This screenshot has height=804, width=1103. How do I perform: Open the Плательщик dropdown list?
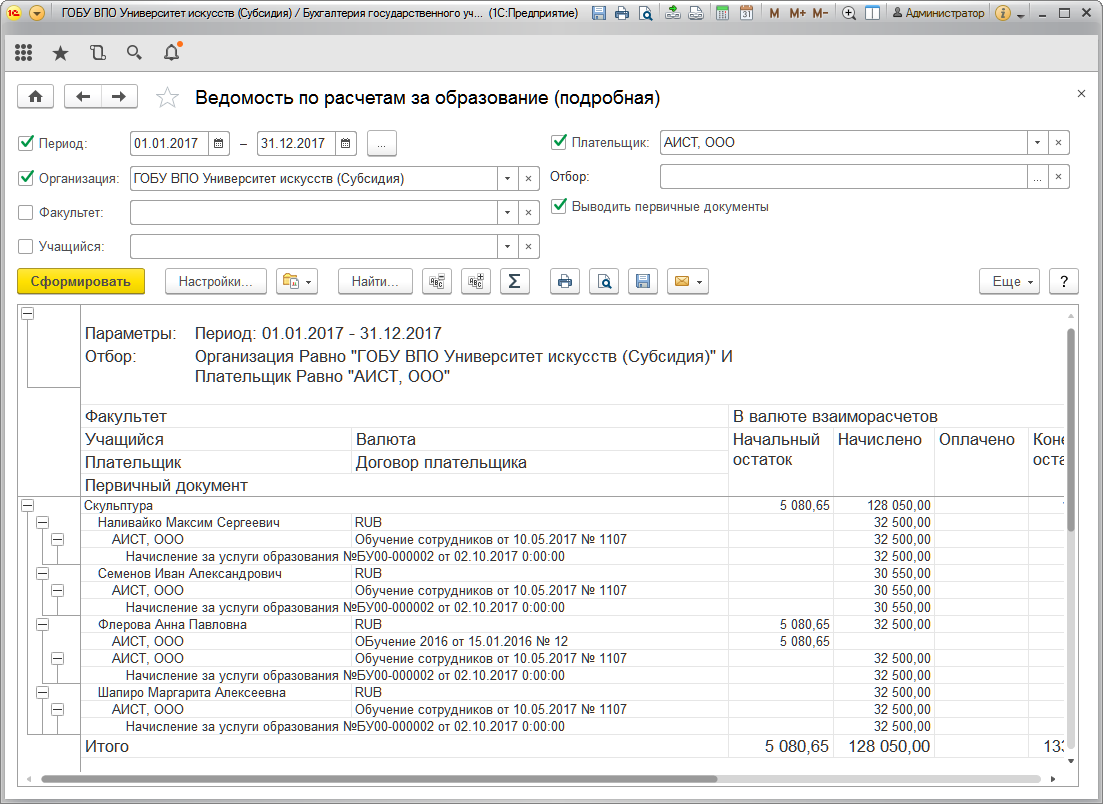(1038, 143)
